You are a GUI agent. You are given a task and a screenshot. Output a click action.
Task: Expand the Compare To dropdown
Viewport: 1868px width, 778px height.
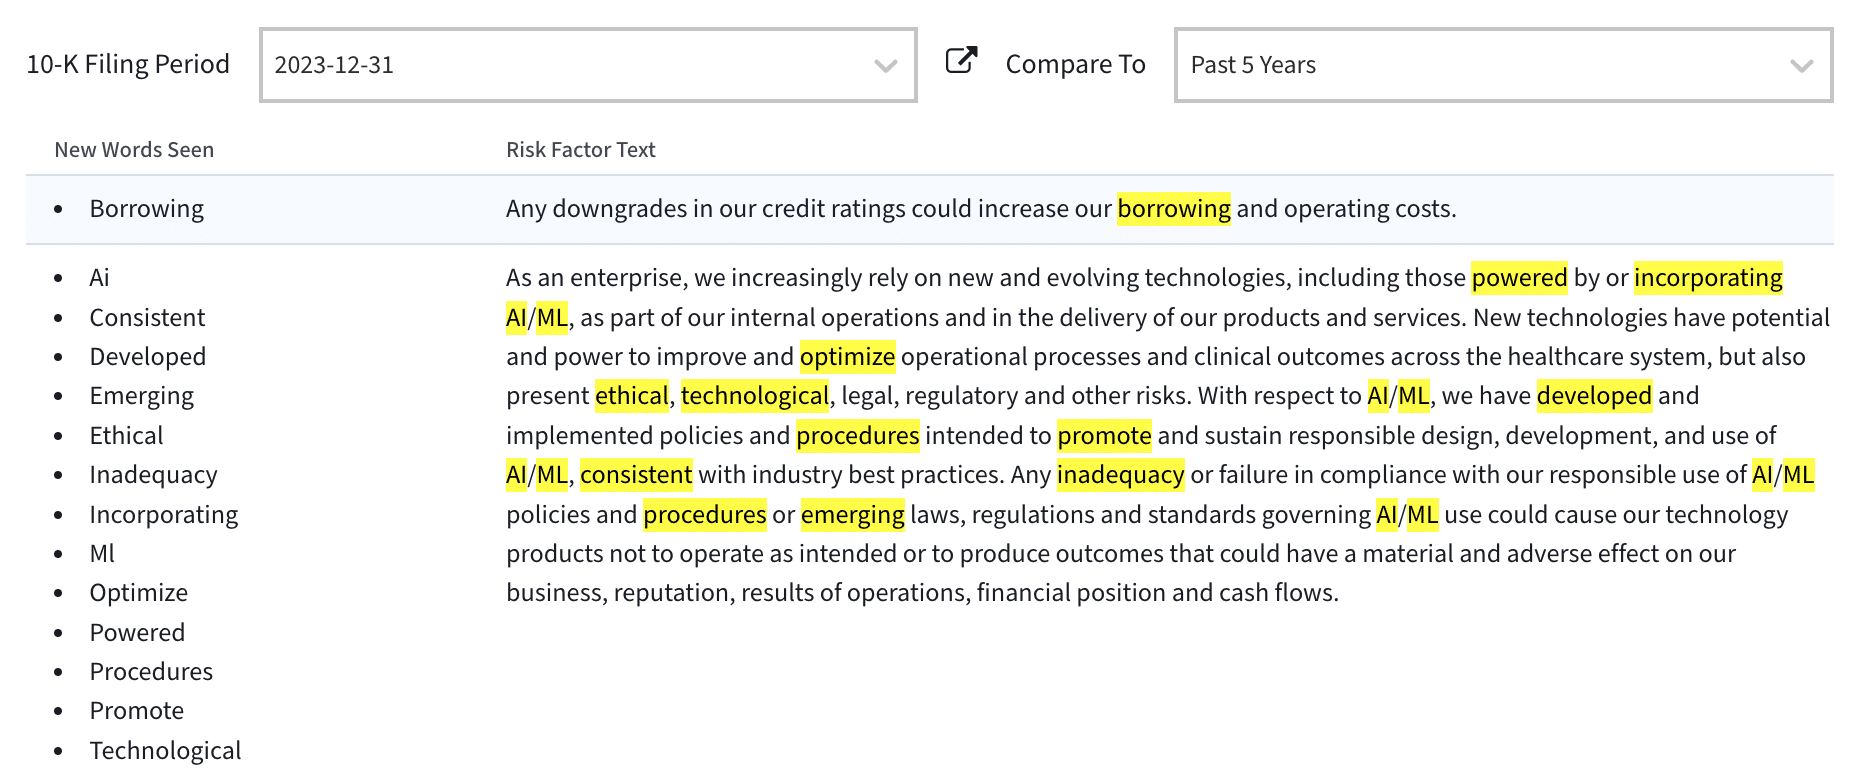[x=1502, y=65]
